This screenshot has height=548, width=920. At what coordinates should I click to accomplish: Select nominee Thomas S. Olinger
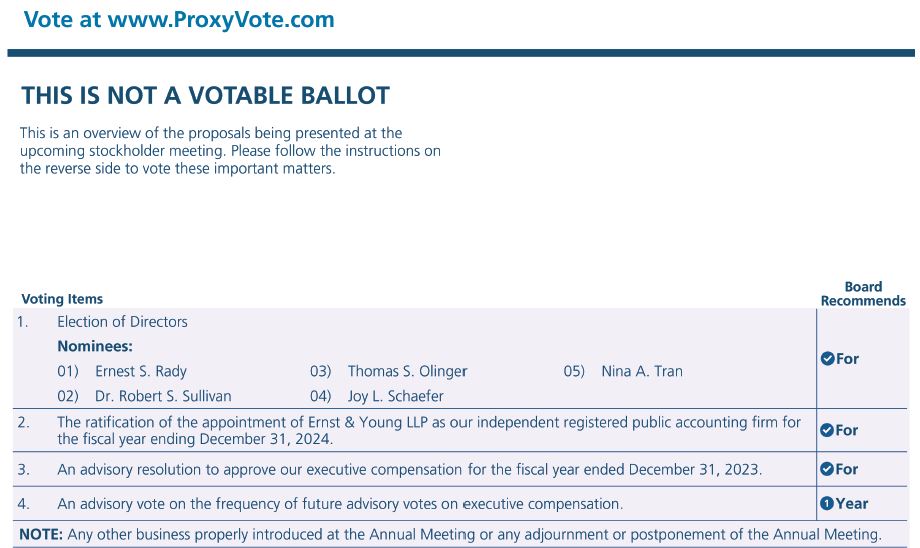tap(407, 372)
